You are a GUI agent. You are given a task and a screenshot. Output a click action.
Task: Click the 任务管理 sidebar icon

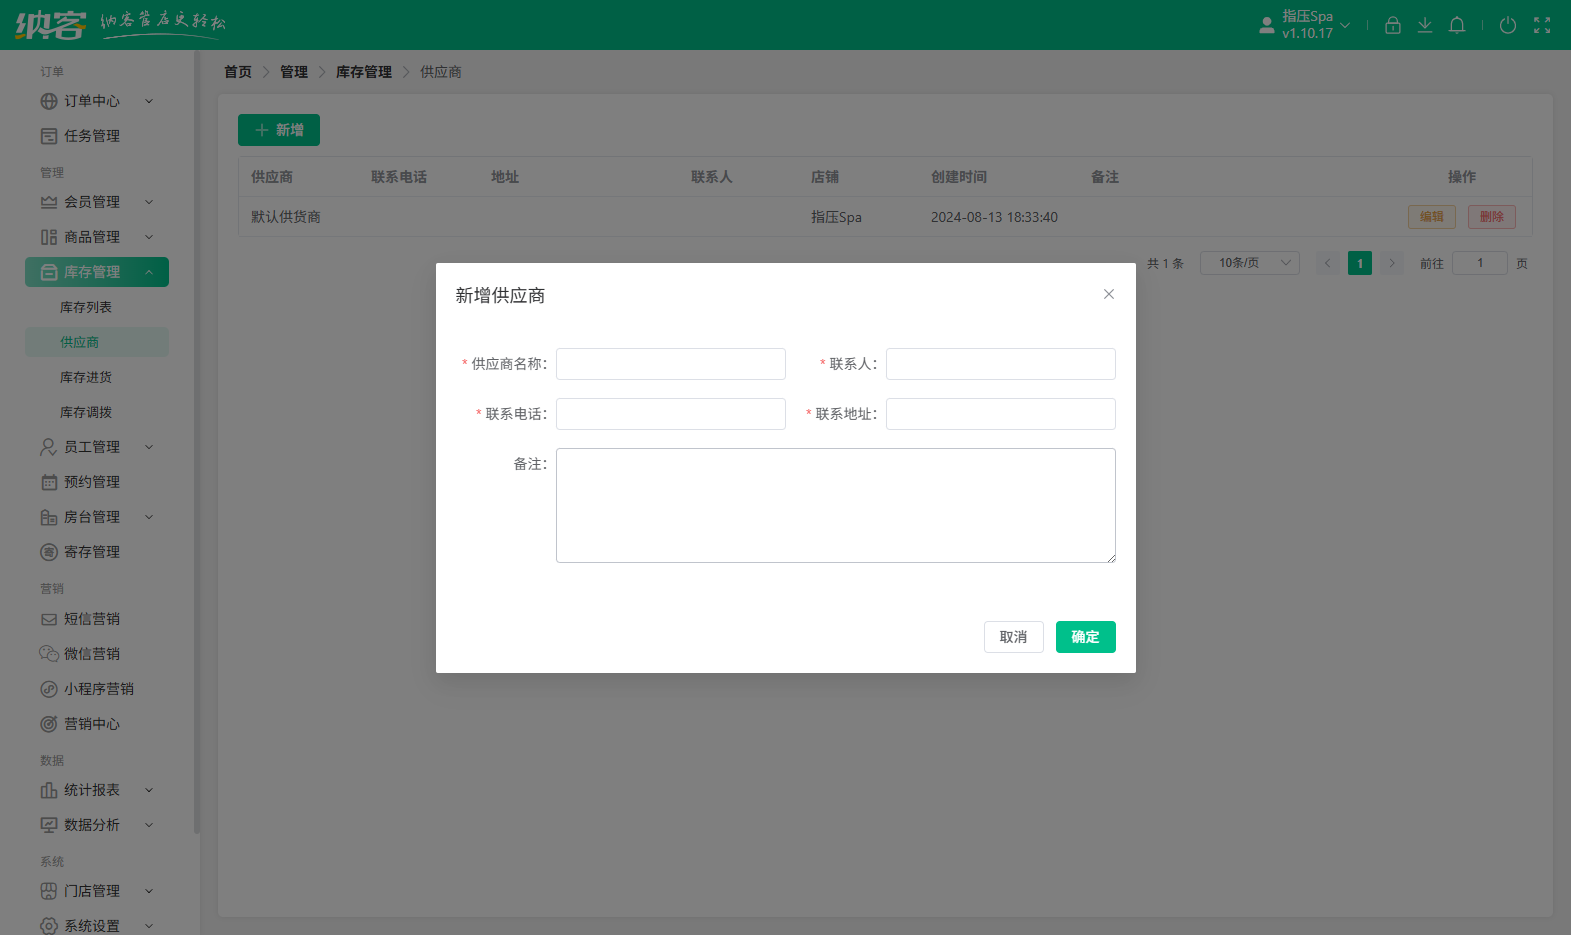click(49, 136)
